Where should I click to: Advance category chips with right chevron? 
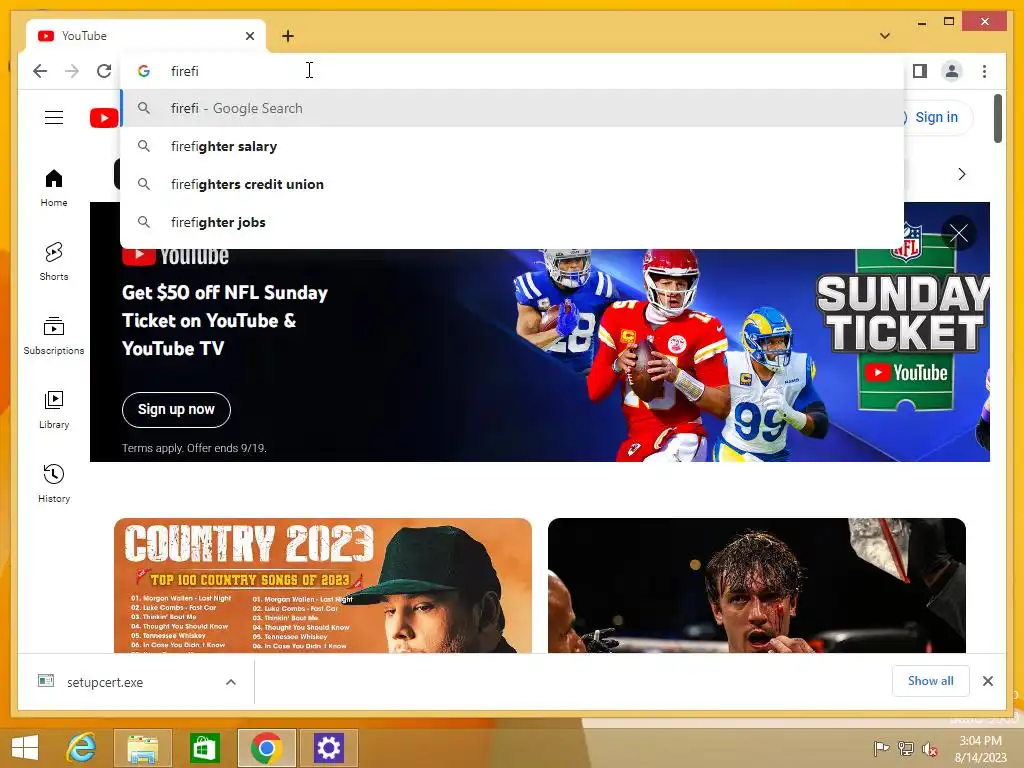[x=961, y=174]
